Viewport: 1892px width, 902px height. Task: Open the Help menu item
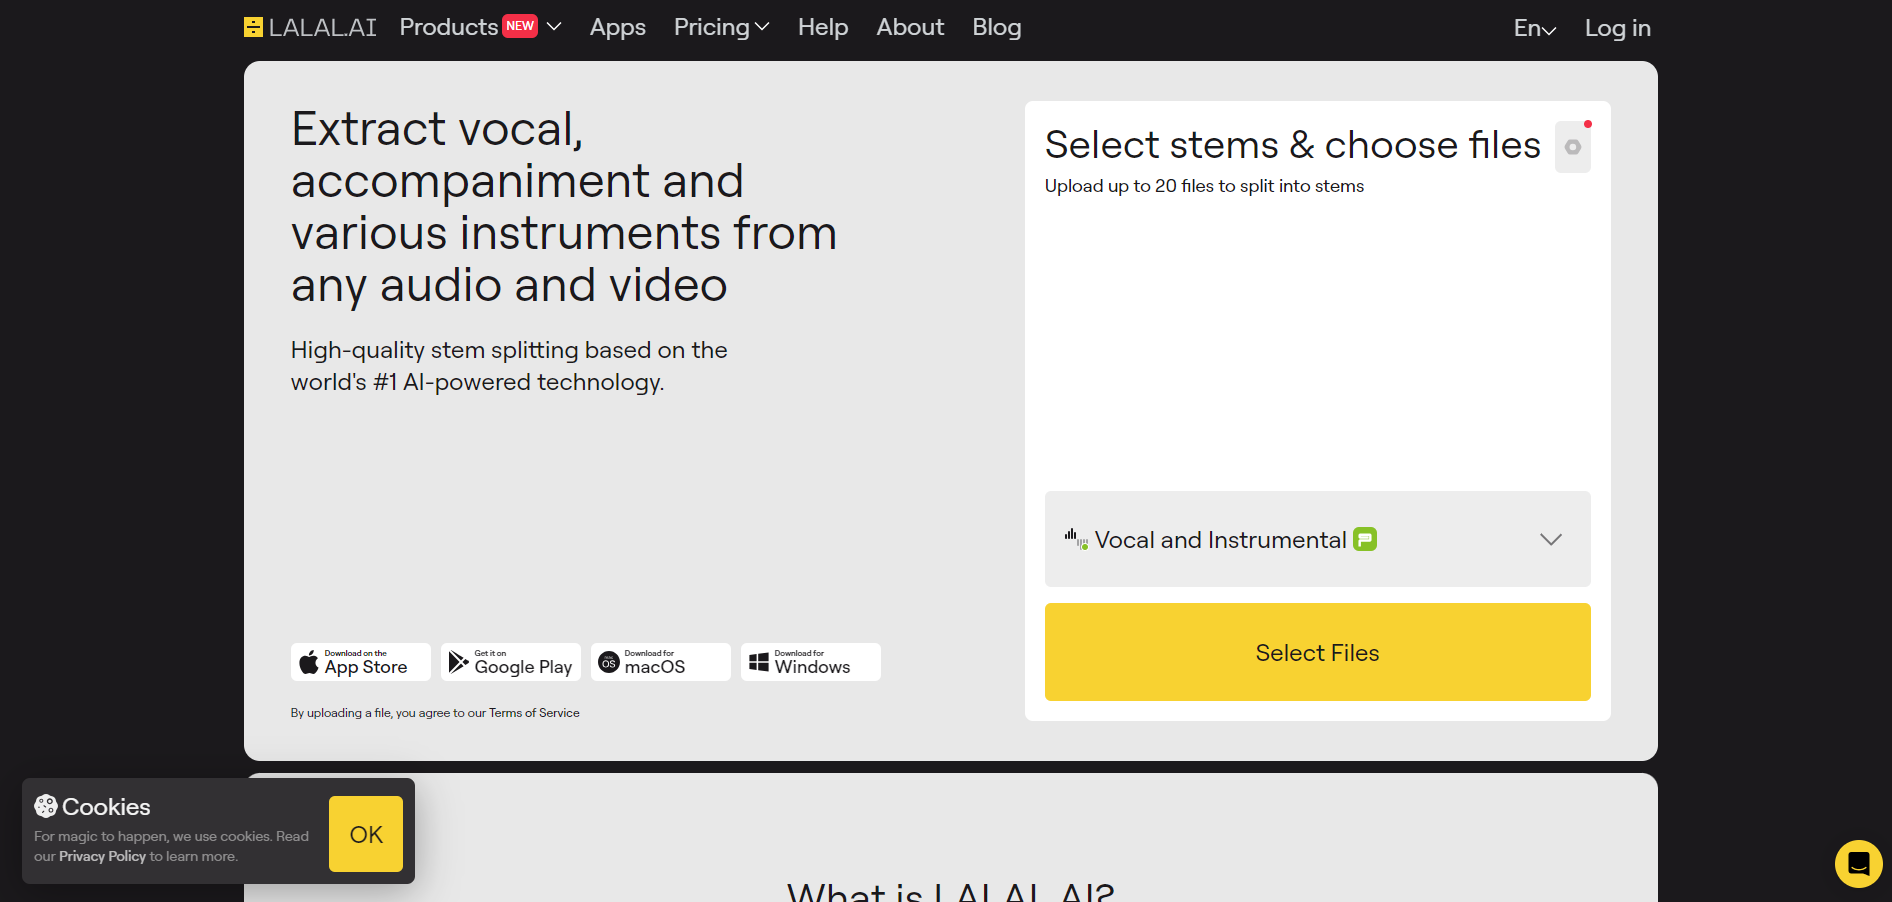point(823,27)
